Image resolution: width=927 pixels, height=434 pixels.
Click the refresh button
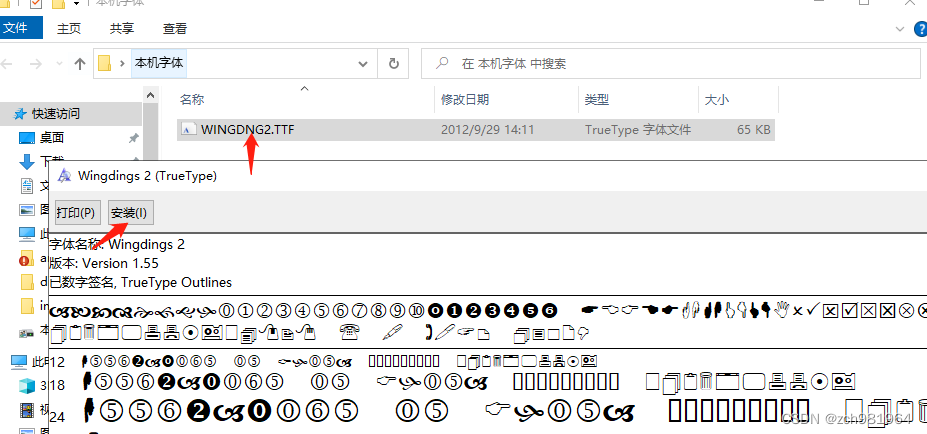[x=393, y=63]
